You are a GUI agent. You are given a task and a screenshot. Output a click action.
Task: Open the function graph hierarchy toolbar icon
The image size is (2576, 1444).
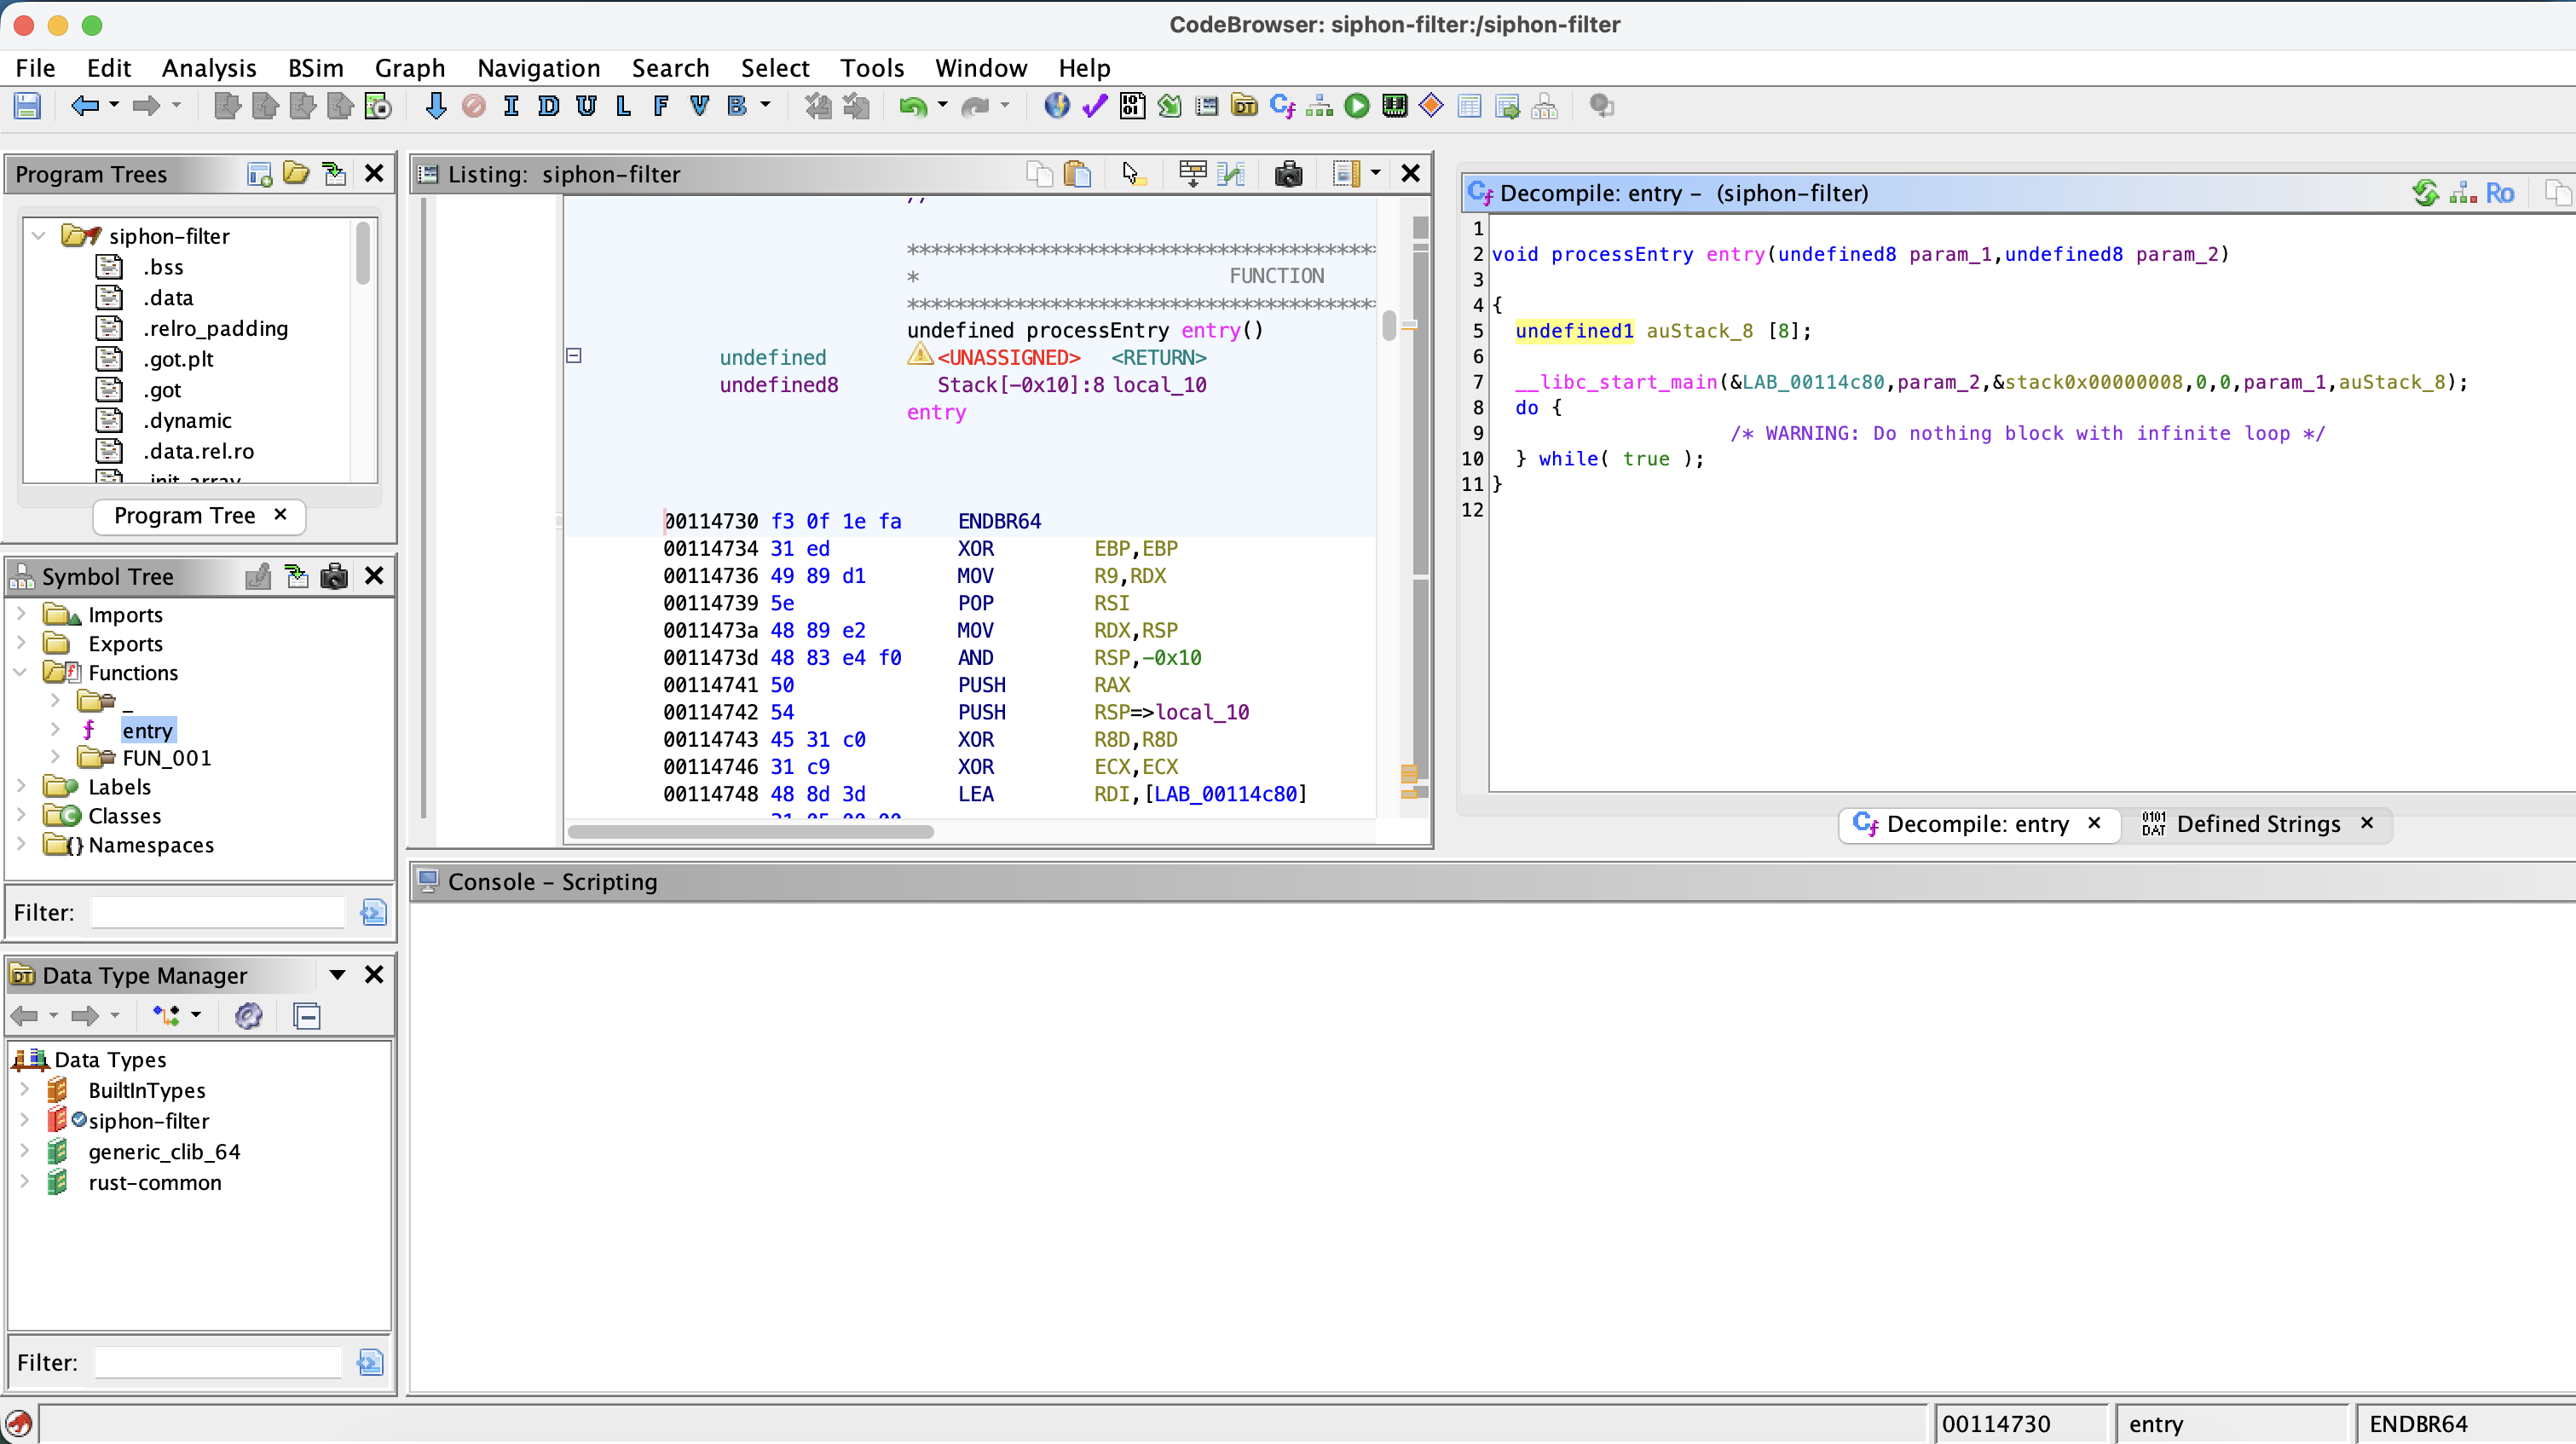[1320, 106]
